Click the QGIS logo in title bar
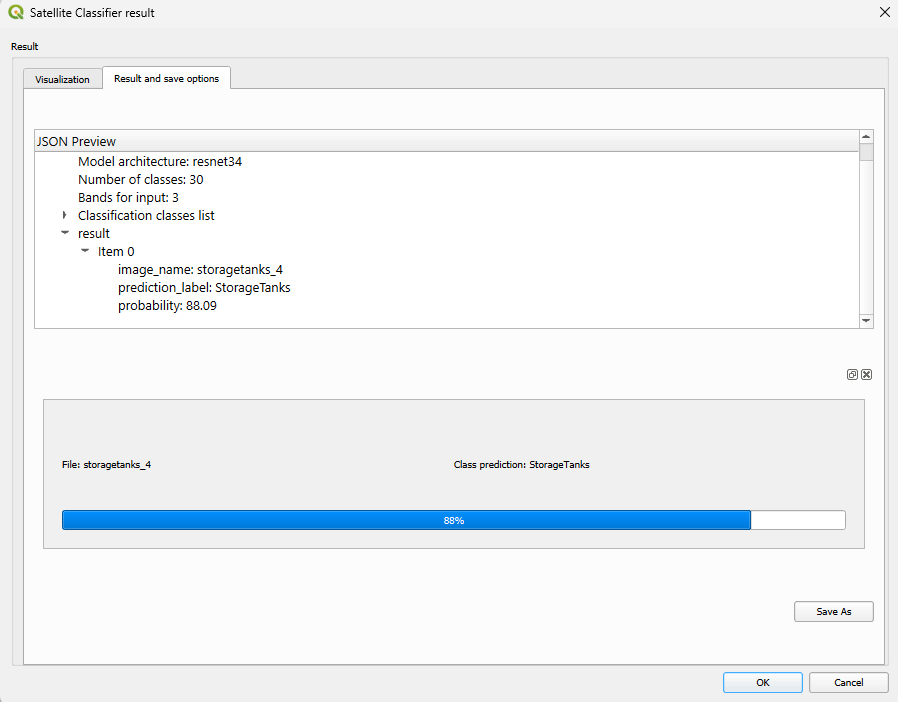The image size is (898, 702). click(15, 13)
